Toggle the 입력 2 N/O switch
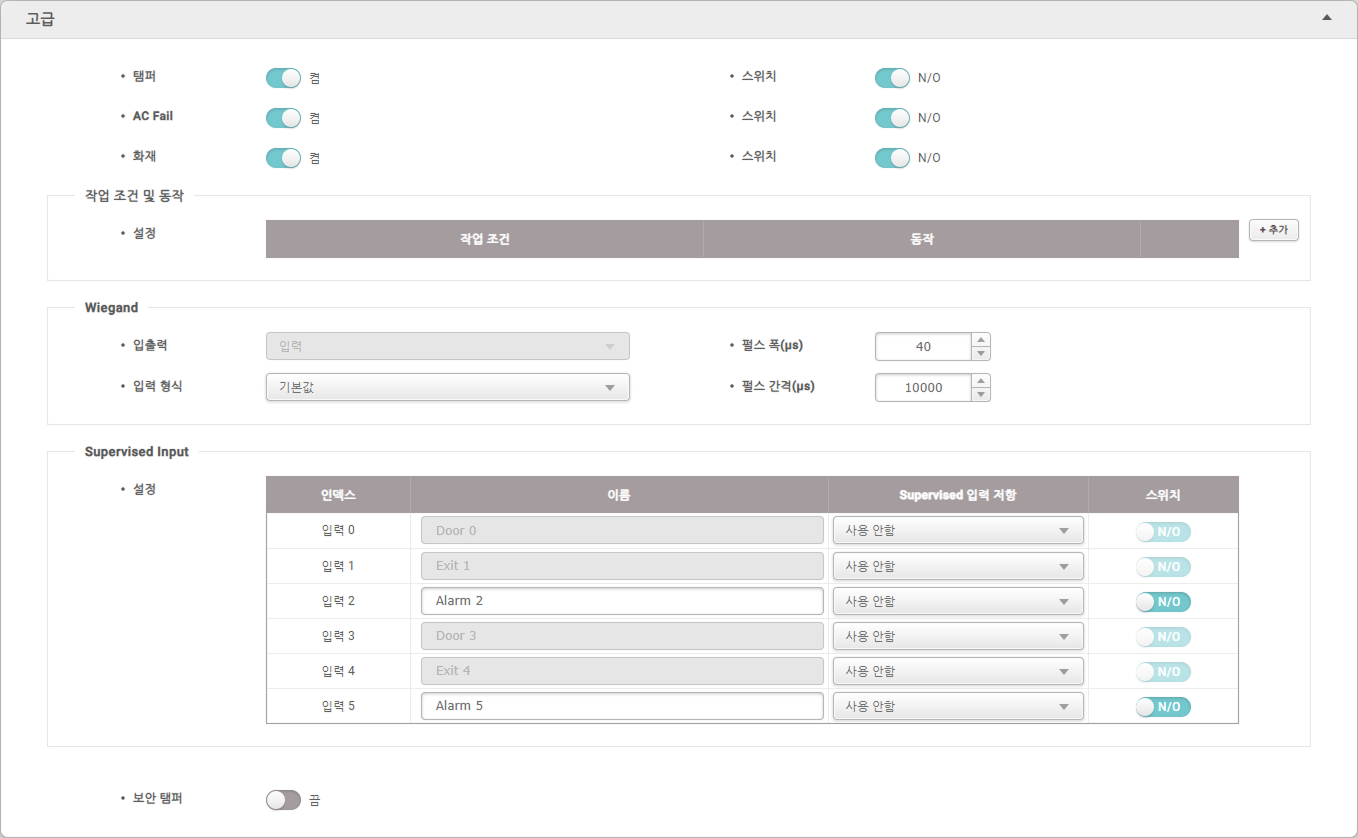The height and width of the screenshot is (838, 1358). coord(1163,602)
